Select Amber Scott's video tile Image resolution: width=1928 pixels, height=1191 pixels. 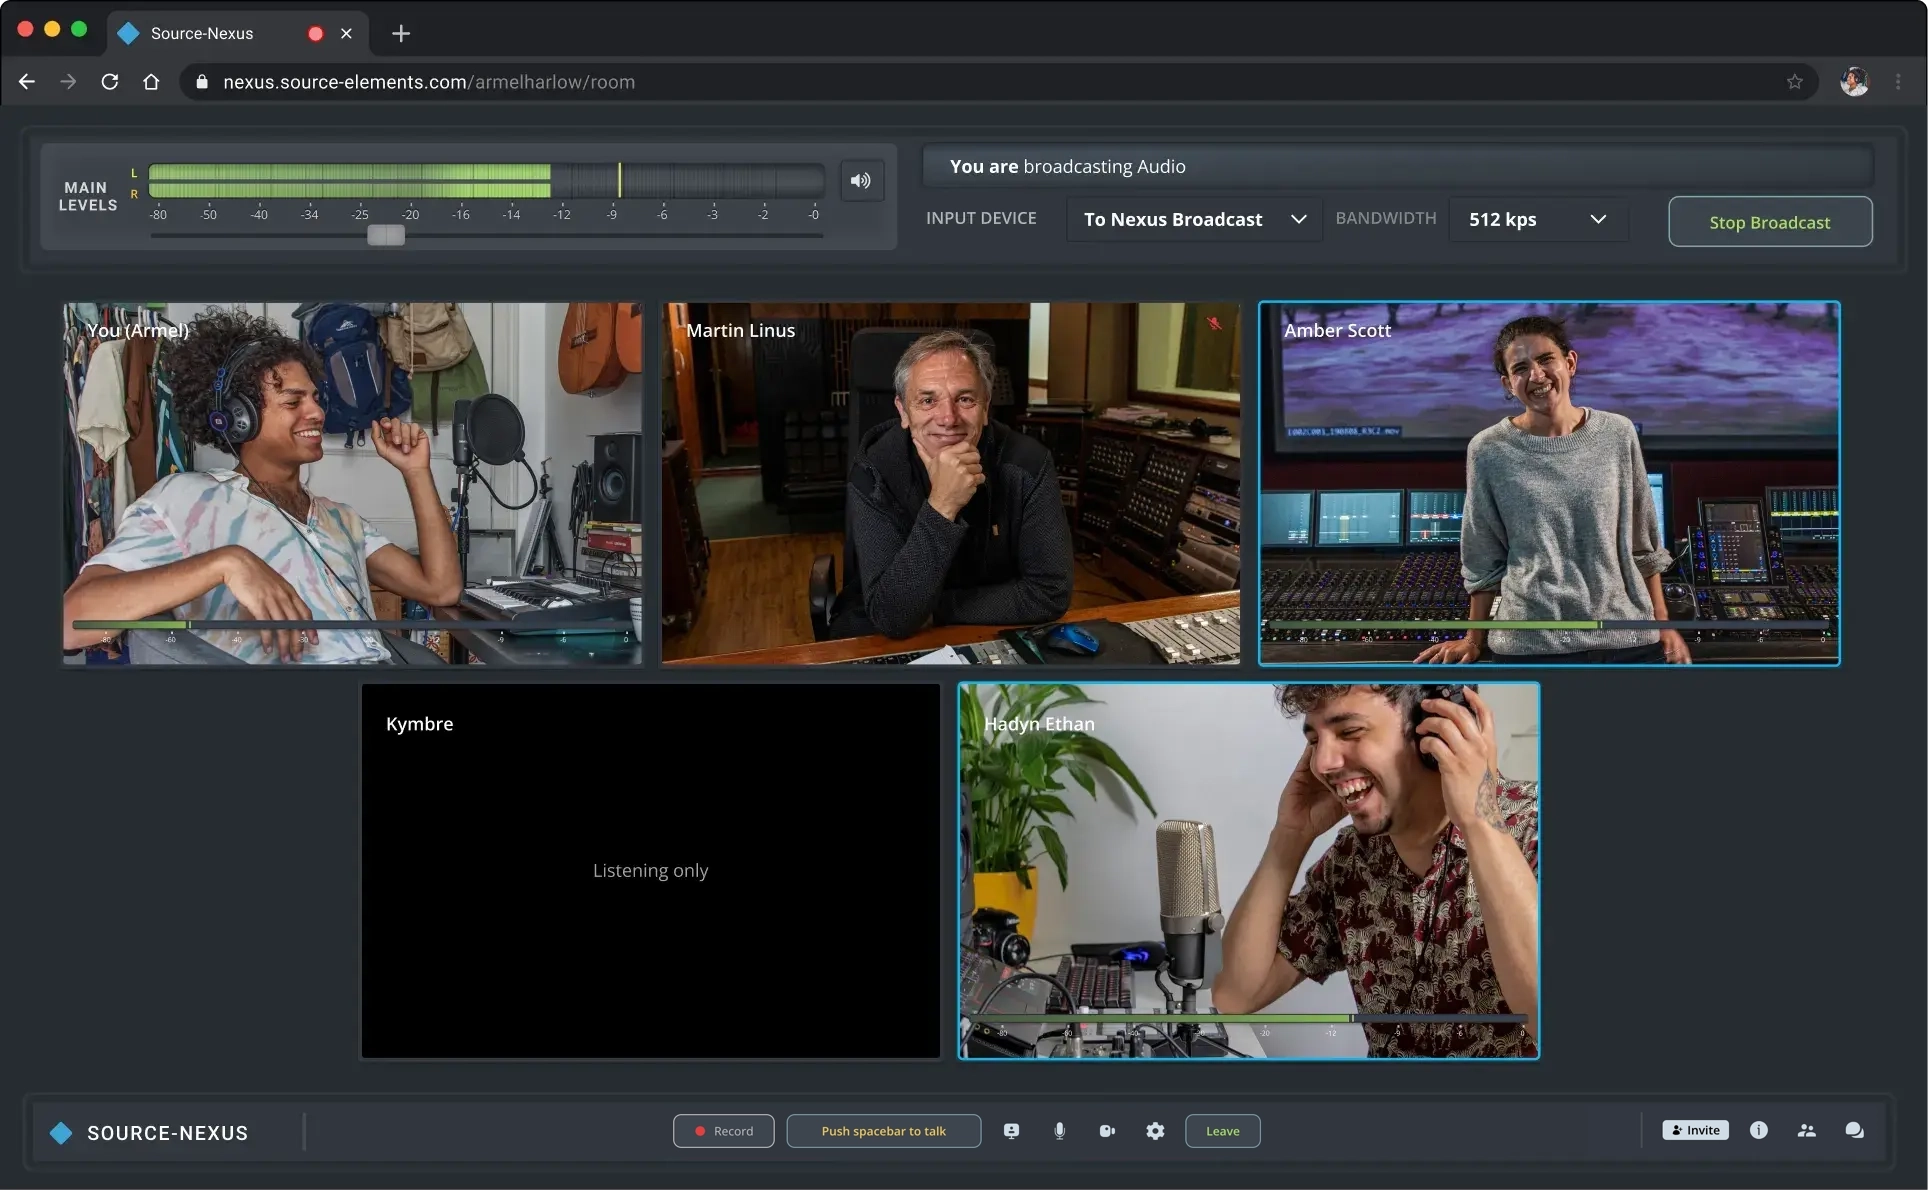pos(1549,483)
